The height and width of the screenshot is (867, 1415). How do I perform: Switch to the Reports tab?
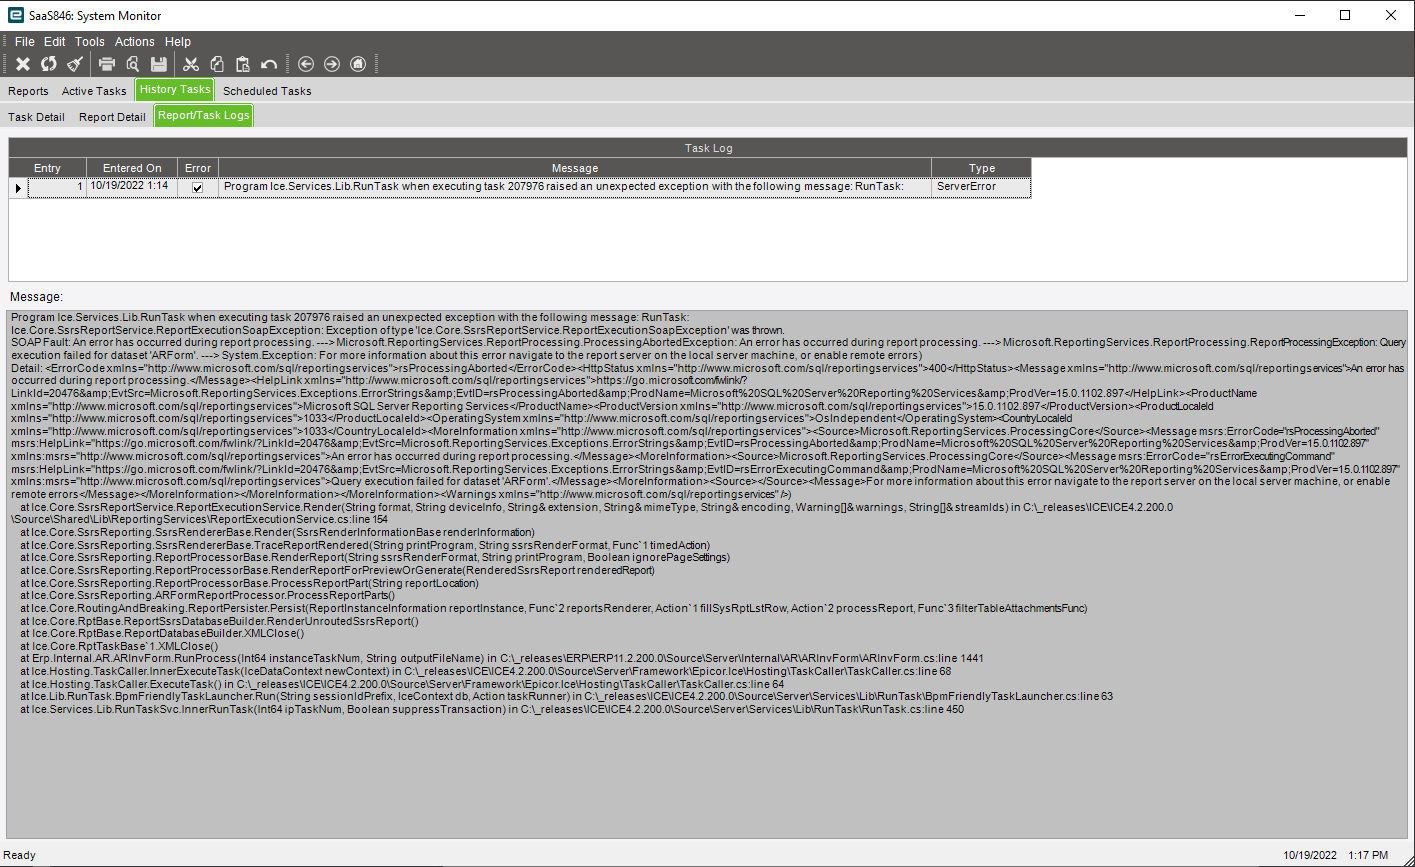(28, 91)
